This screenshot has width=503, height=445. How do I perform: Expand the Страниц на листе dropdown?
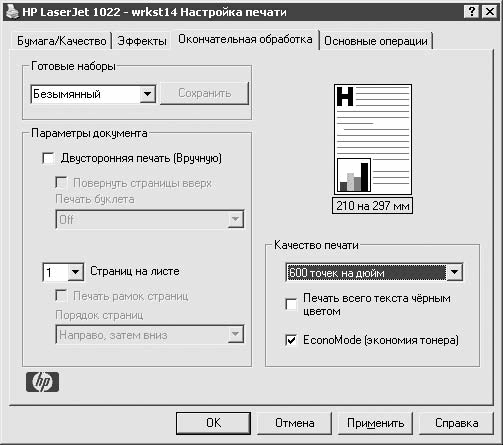[x=75, y=272]
